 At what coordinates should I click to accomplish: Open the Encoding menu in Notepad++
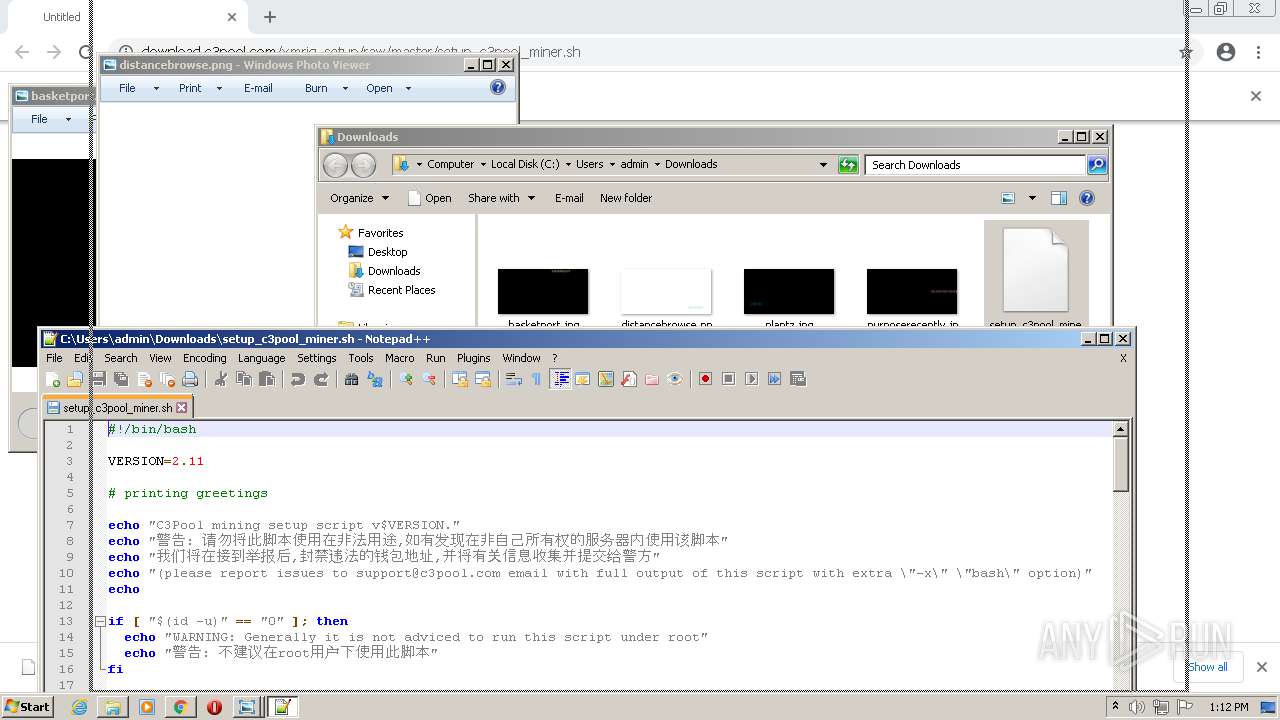(x=204, y=358)
